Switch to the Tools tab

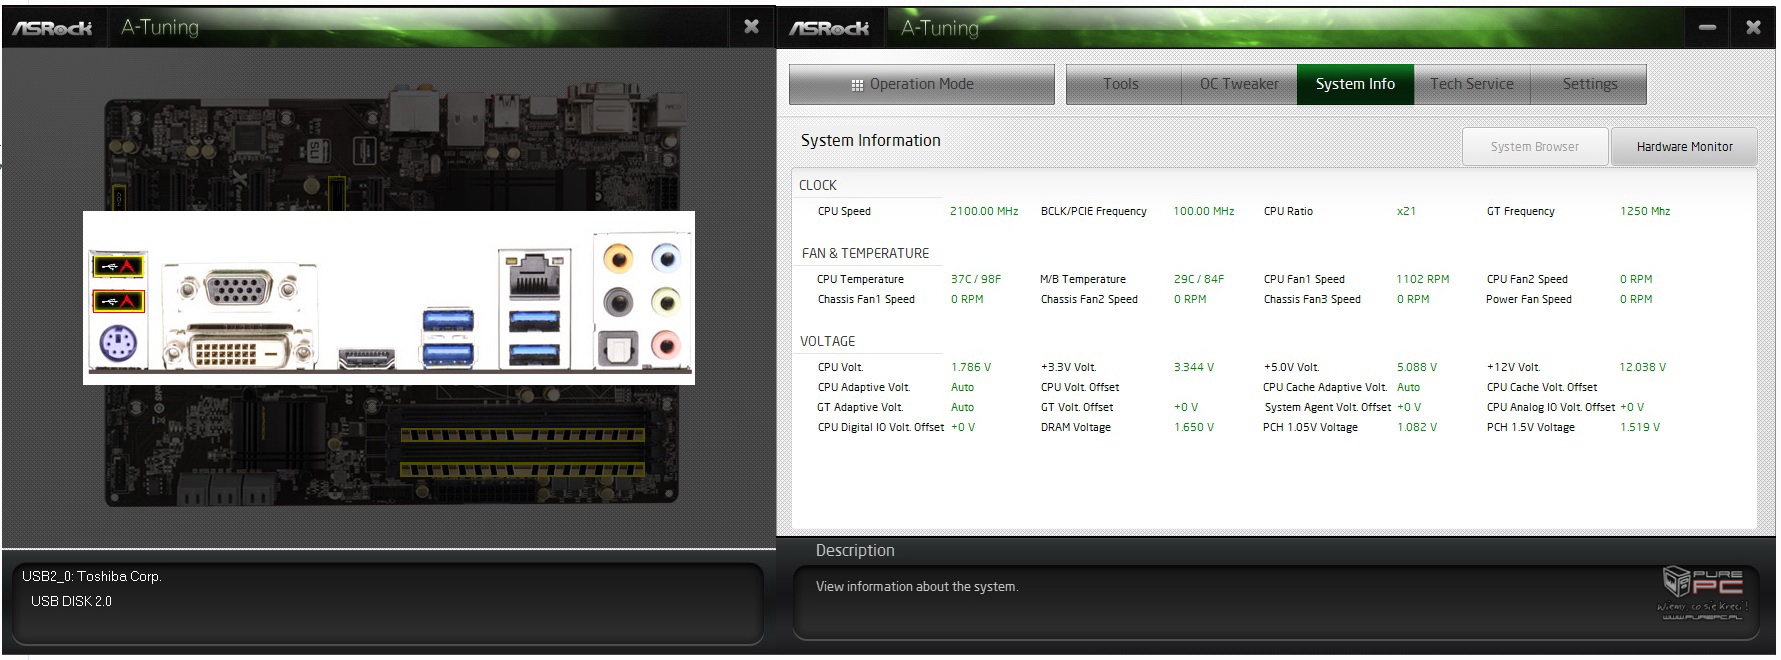tap(1121, 84)
